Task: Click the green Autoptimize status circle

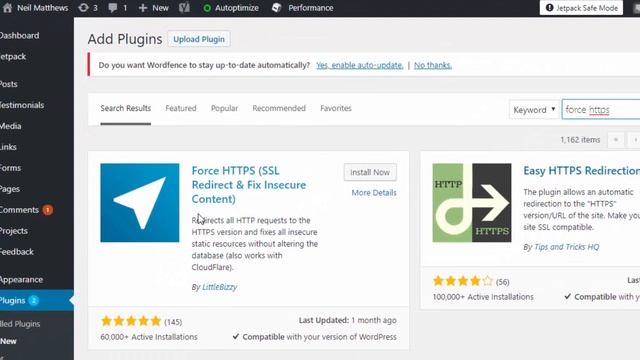Action: click(207, 8)
